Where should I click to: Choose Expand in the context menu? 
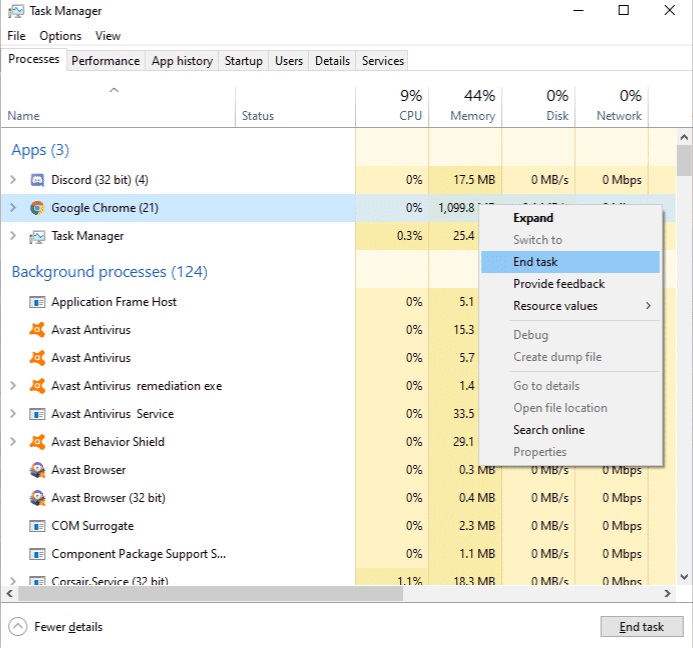tap(570, 218)
